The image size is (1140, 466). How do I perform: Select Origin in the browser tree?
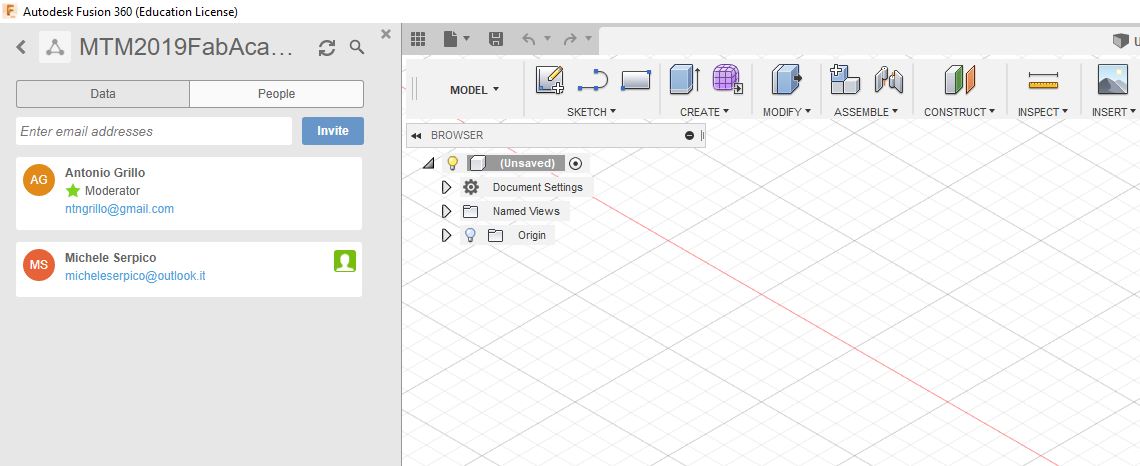[x=531, y=236]
